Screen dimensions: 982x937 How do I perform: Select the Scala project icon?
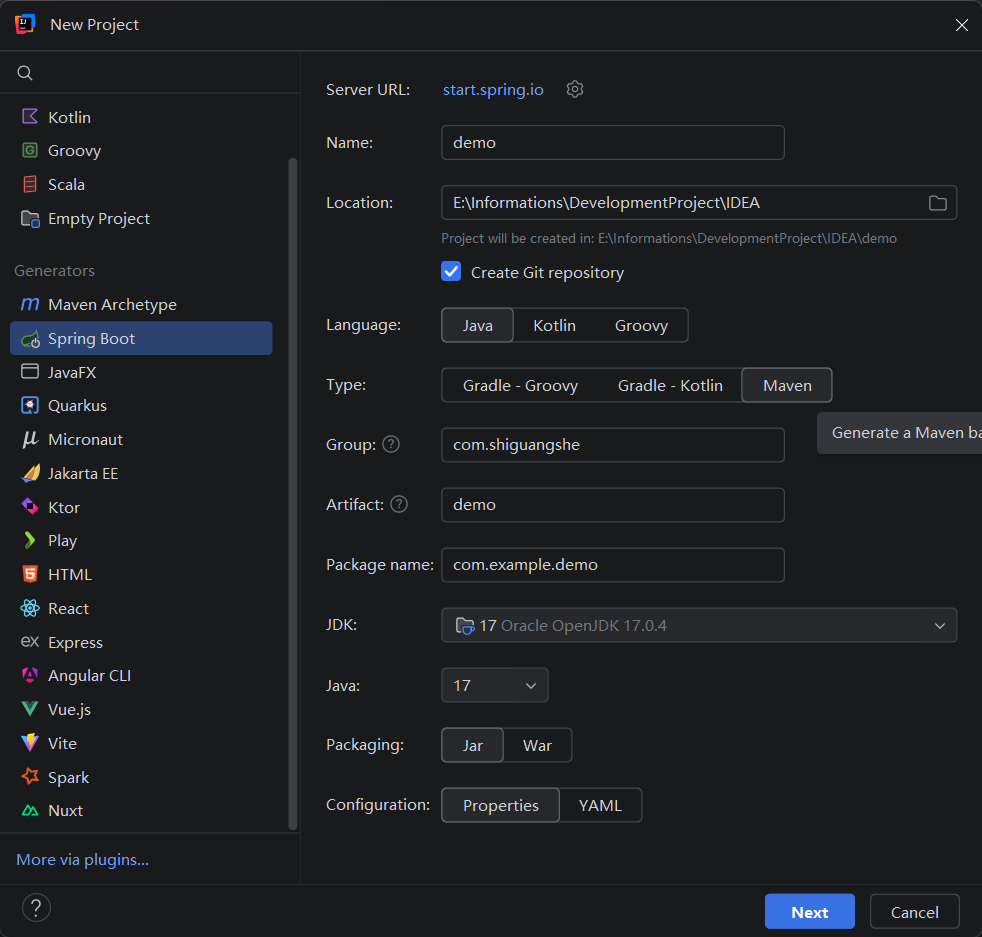pos(29,184)
